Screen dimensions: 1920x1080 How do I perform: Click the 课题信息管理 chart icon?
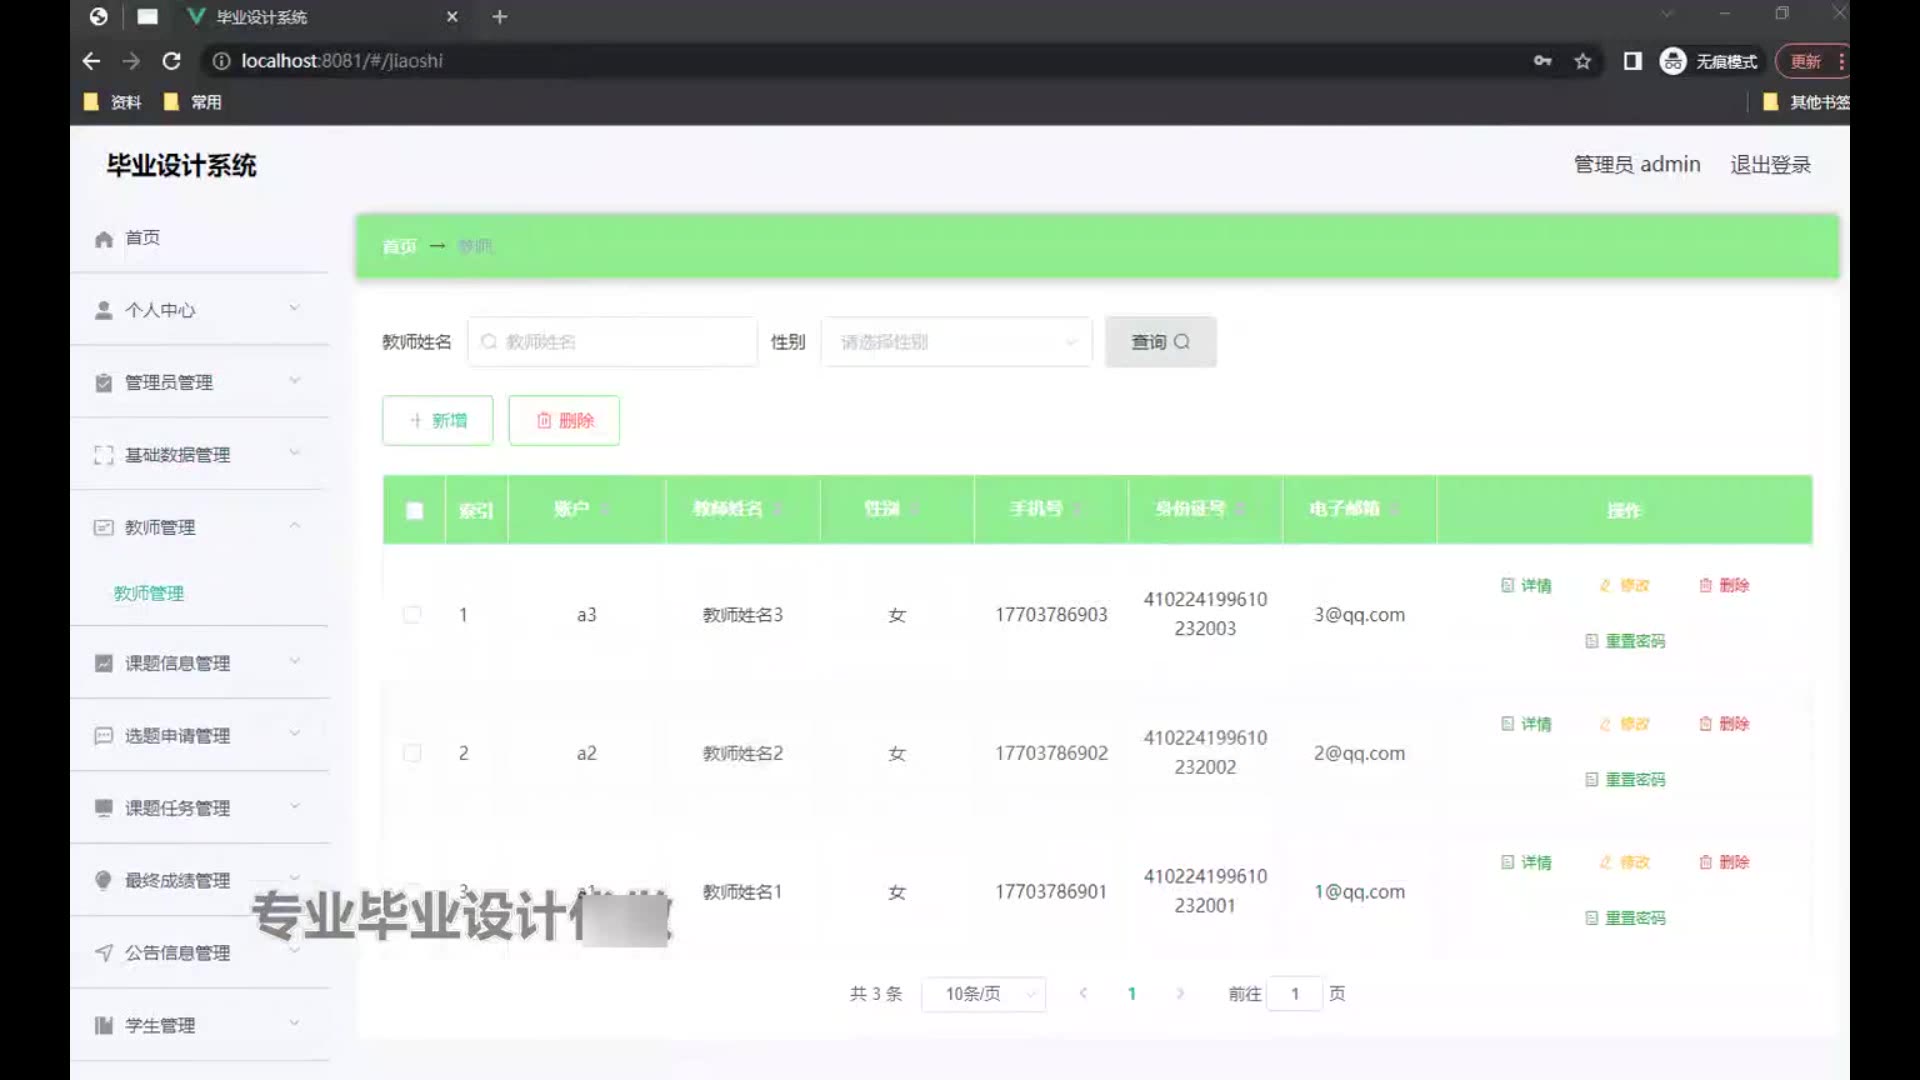point(103,663)
